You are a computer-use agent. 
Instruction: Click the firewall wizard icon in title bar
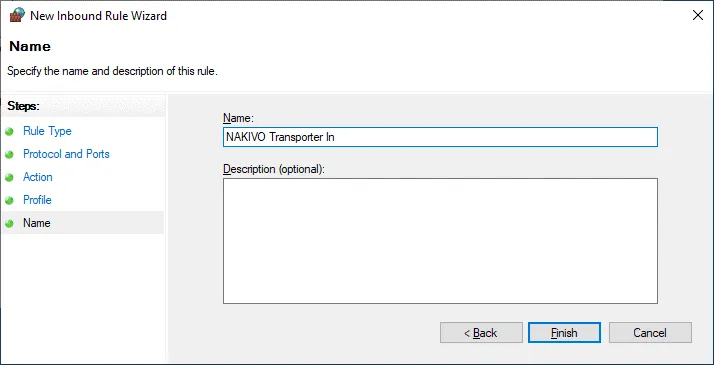coord(17,15)
